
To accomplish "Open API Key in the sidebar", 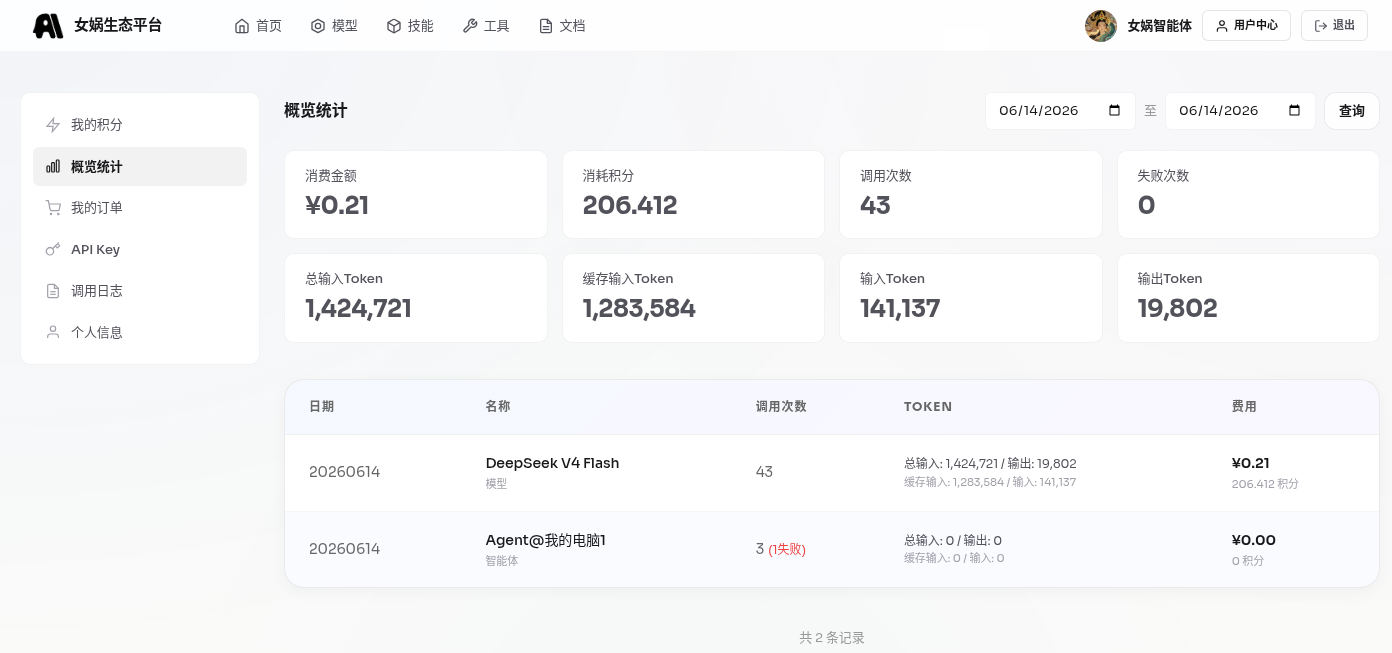I will (140, 250).
